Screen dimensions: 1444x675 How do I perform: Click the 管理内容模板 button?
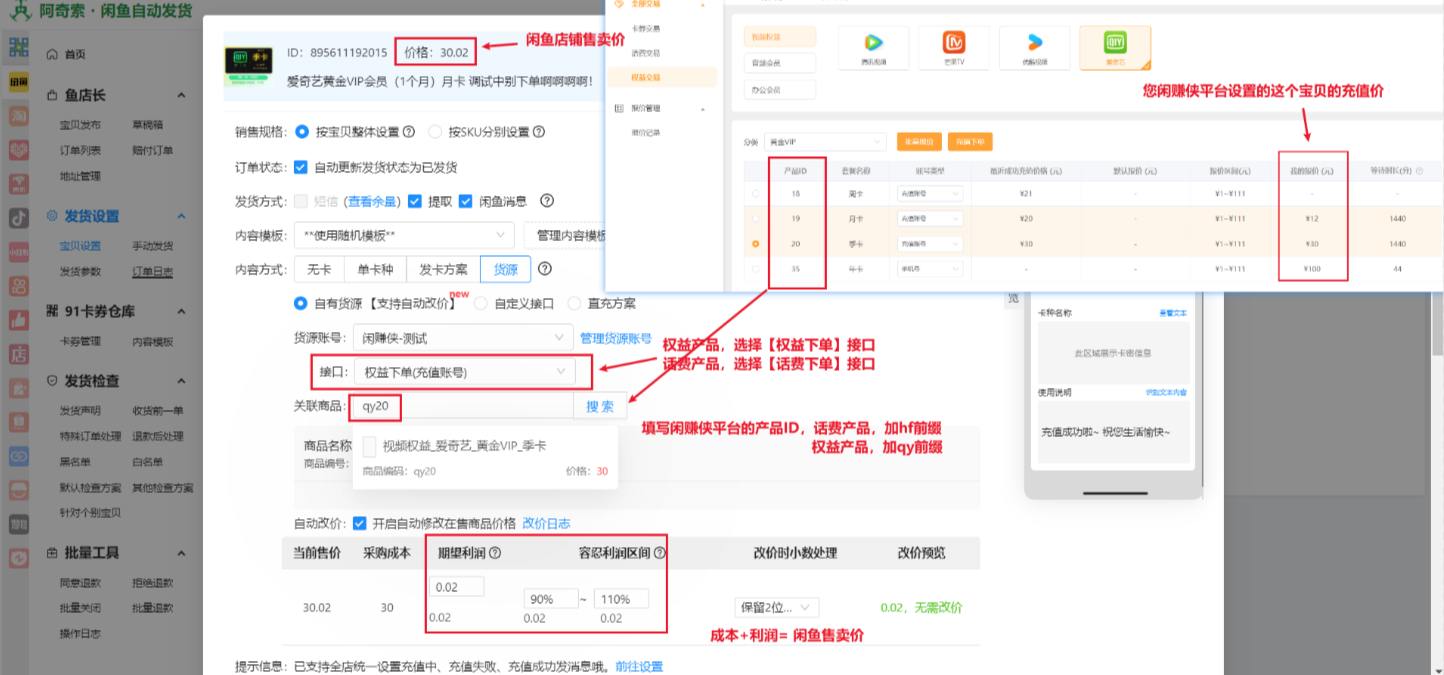click(x=567, y=236)
